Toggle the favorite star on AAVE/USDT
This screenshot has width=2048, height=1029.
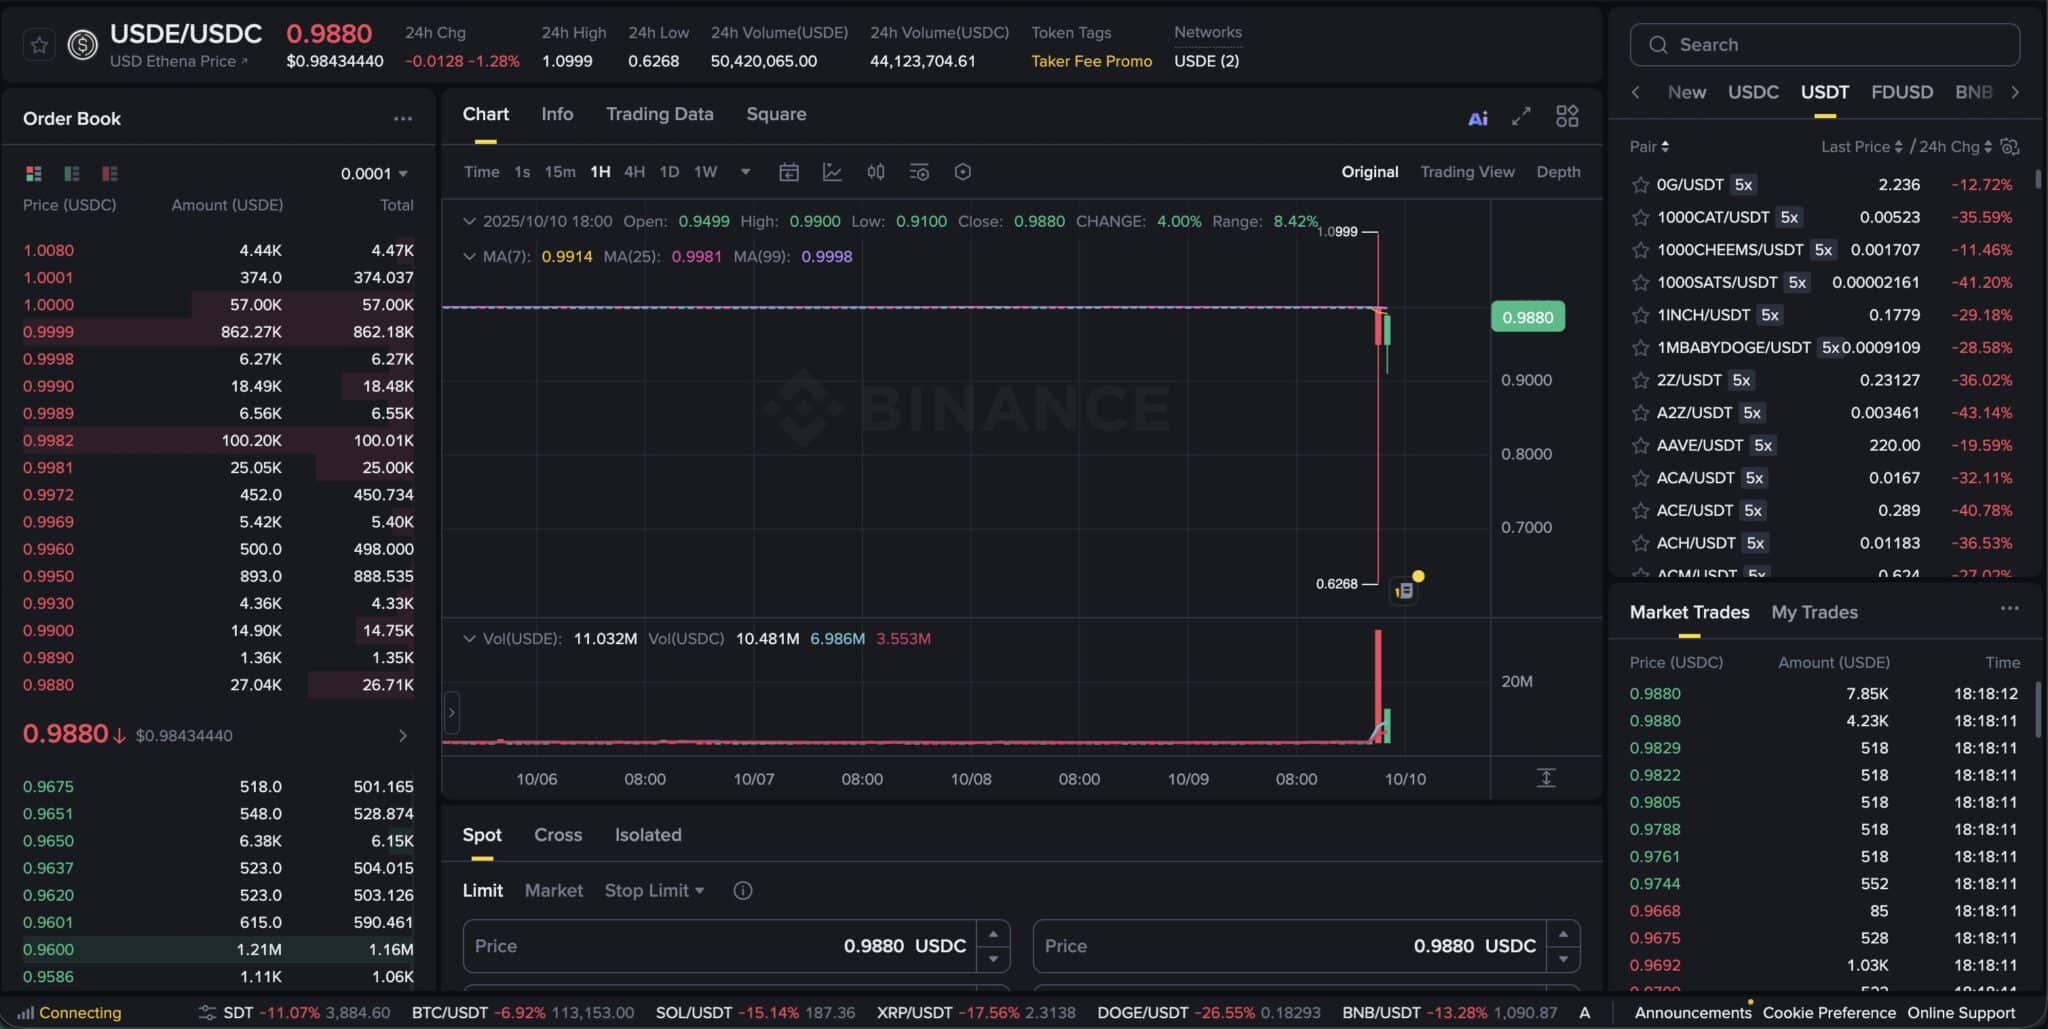coord(1639,445)
